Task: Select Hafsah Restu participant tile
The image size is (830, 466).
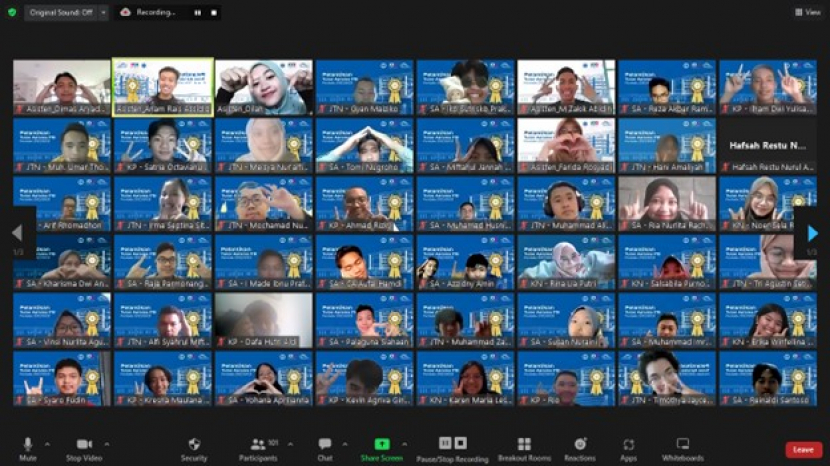Action: pos(768,146)
